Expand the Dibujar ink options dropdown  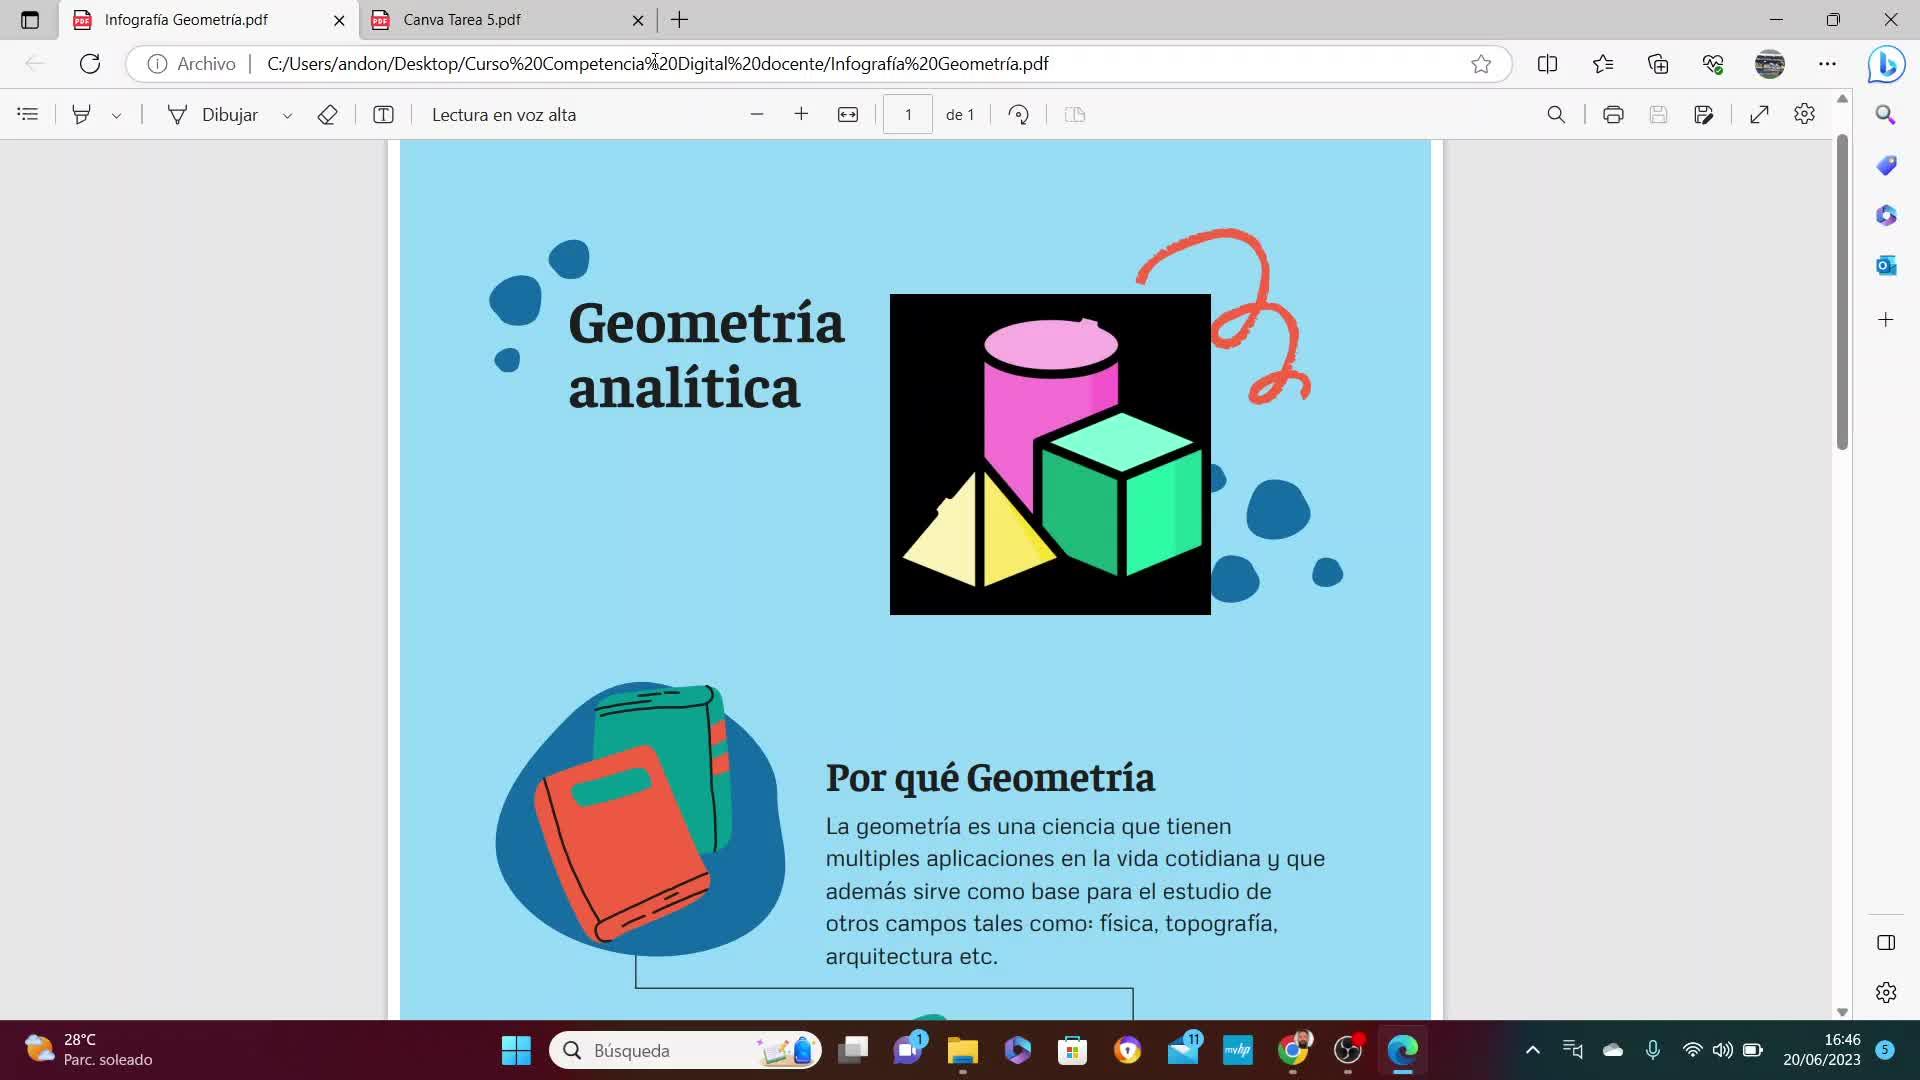(x=287, y=116)
